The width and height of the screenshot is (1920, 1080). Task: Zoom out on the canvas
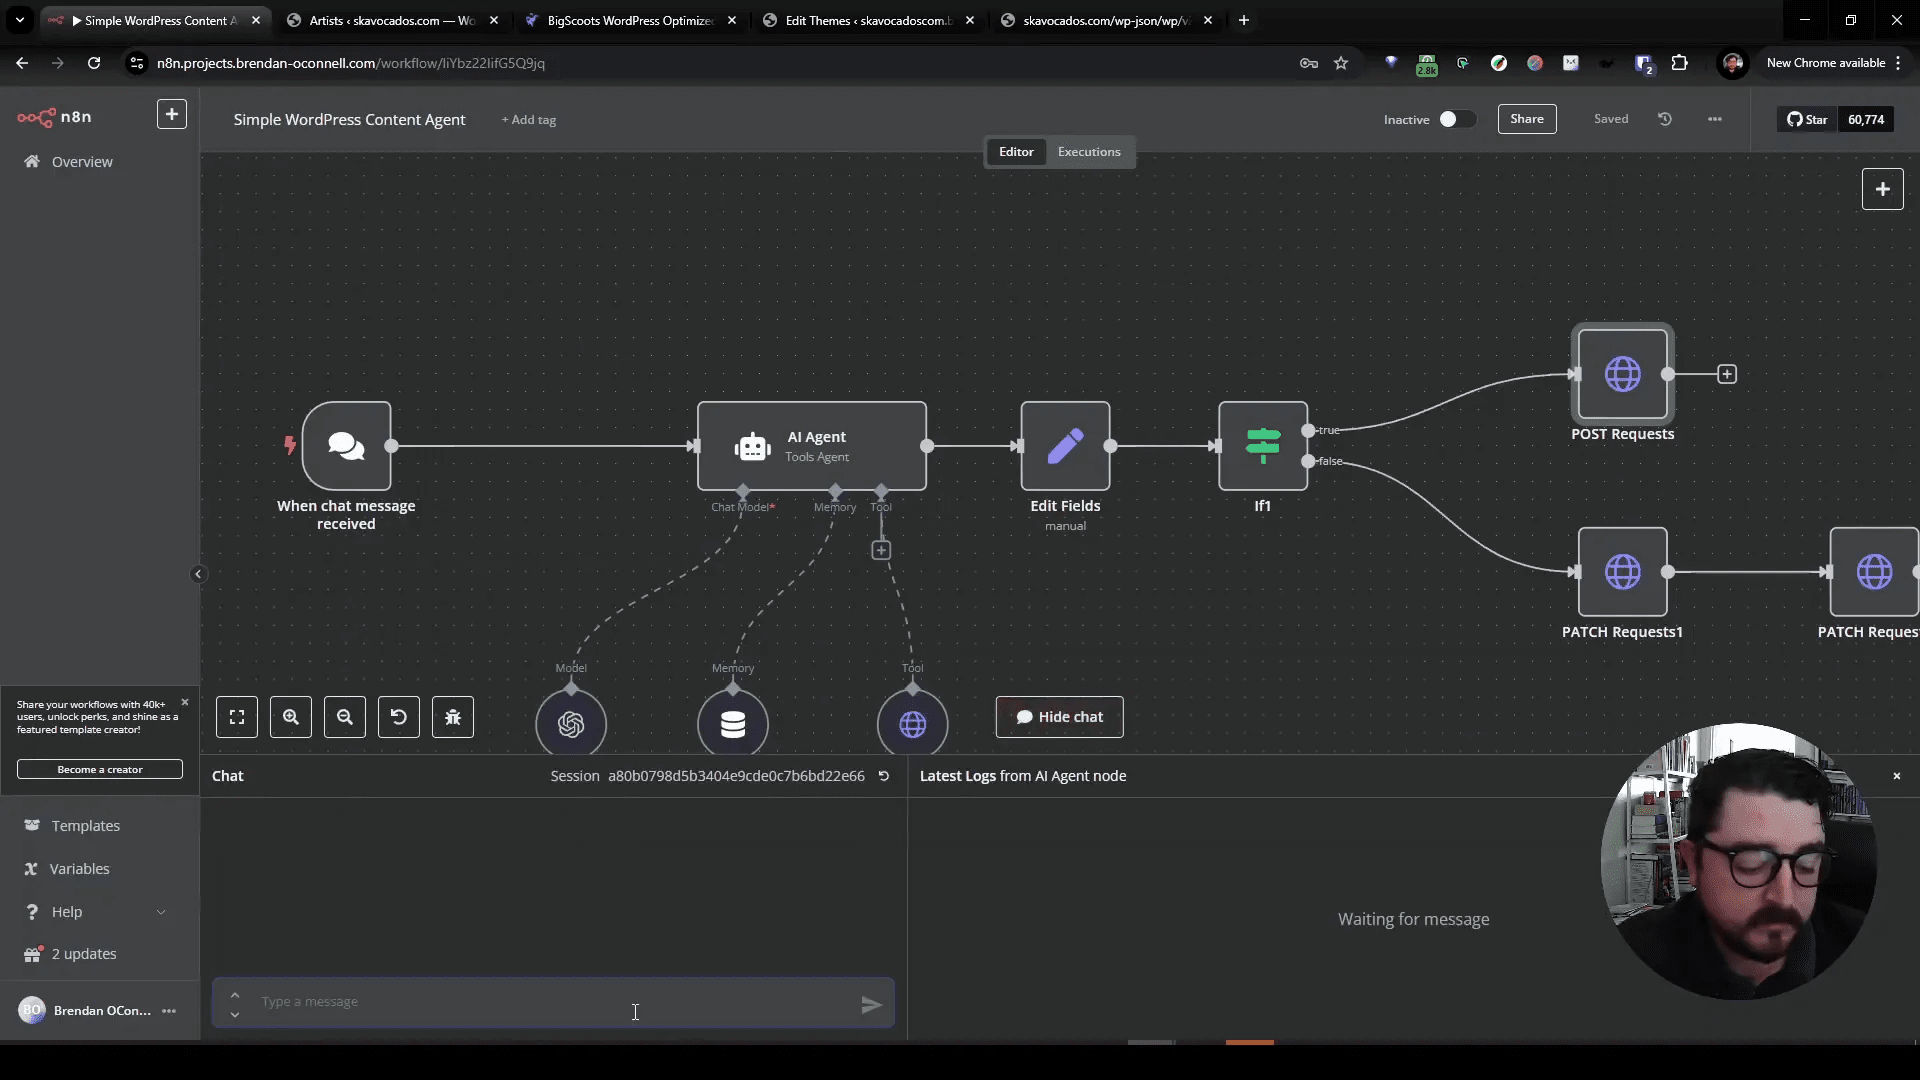coord(345,717)
